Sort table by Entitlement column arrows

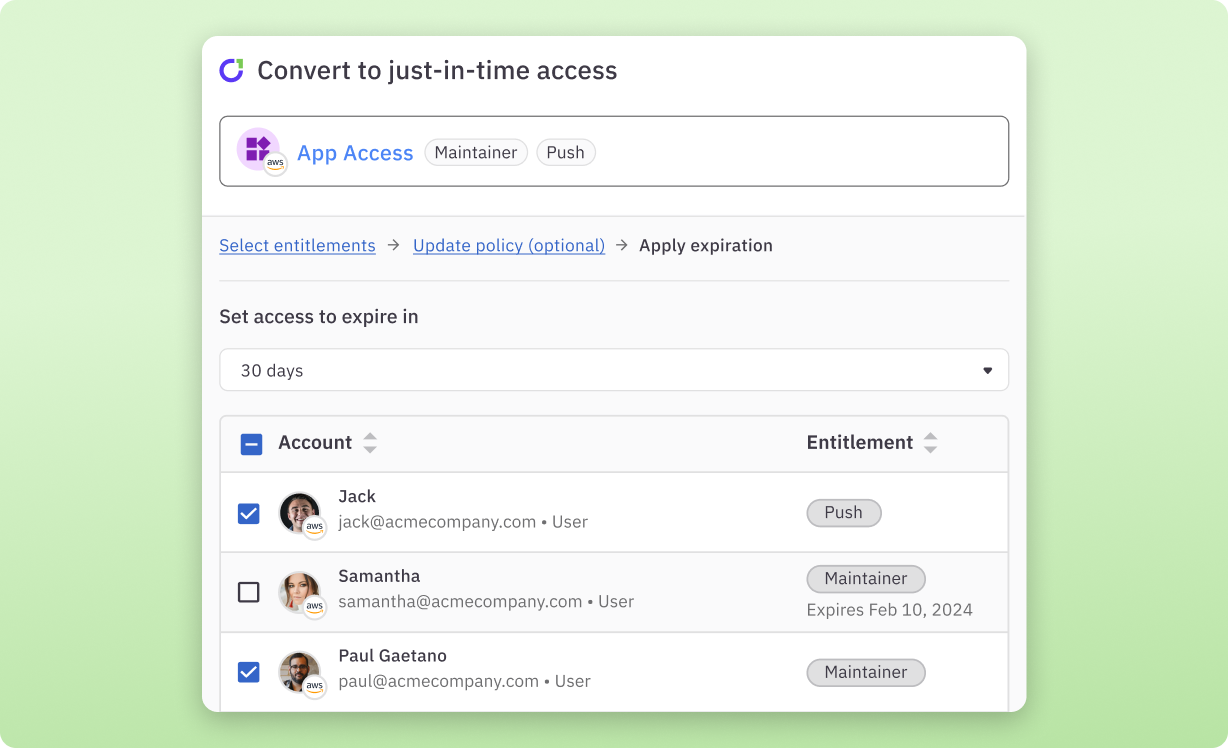pyautogui.click(x=930, y=443)
